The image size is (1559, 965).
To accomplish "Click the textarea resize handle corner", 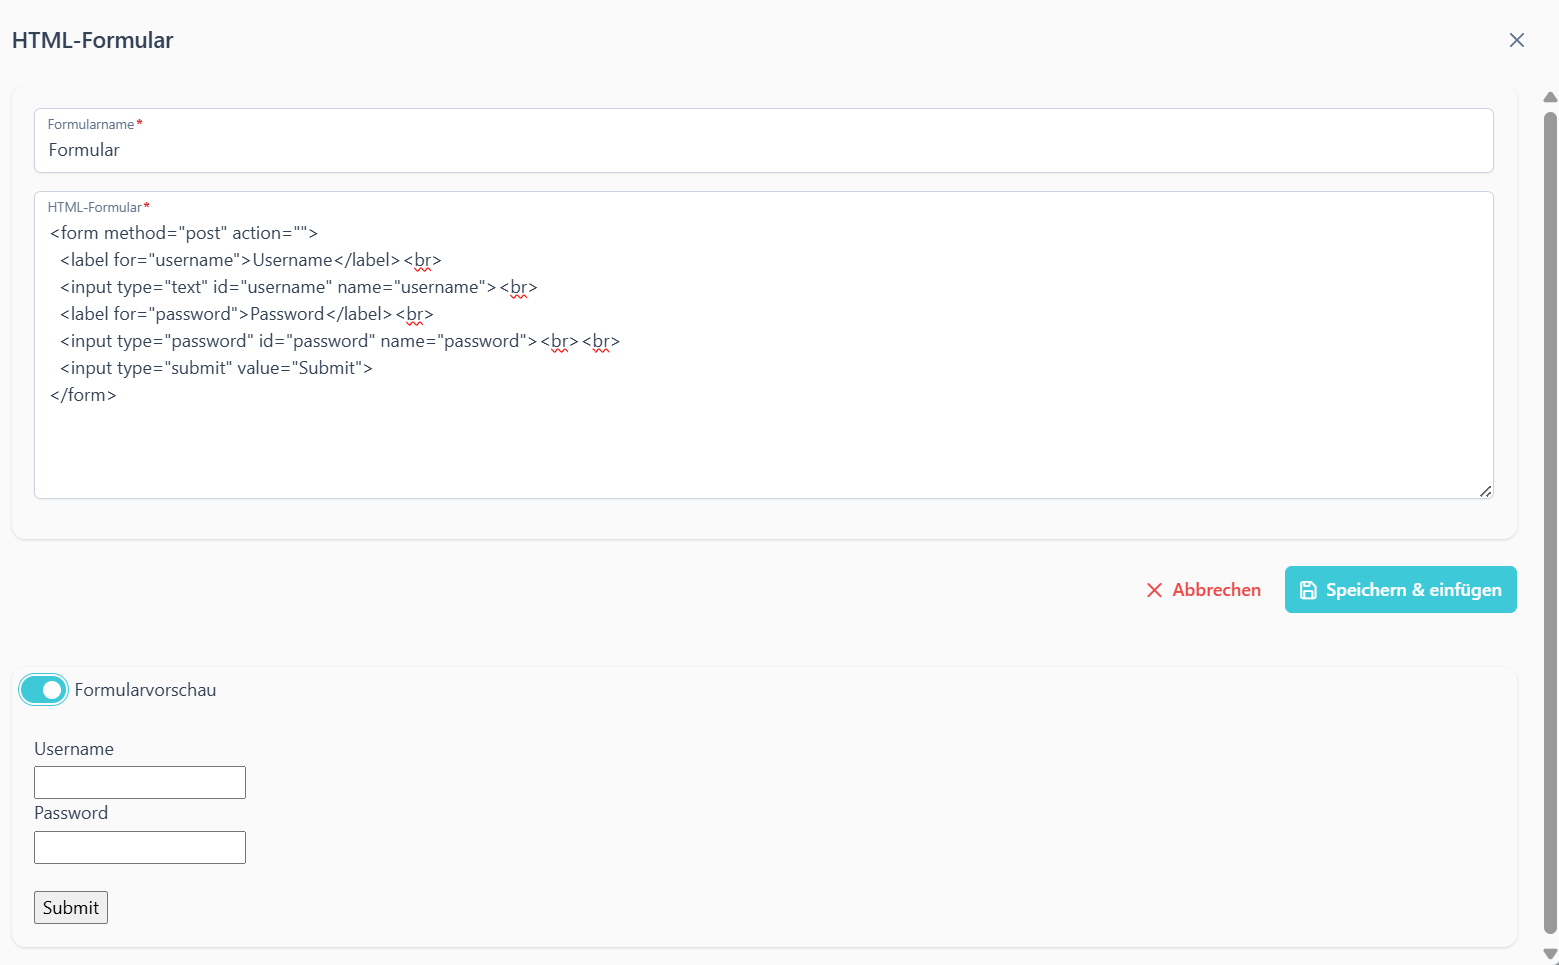I will coord(1485,491).
